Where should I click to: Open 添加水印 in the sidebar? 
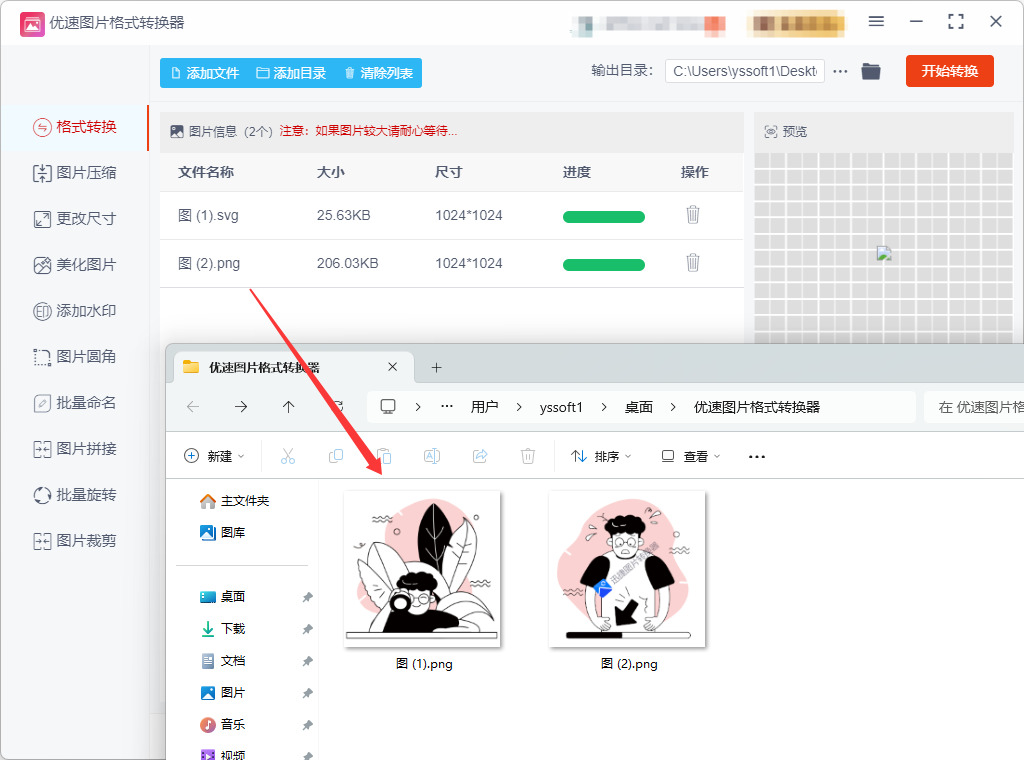[74, 311]
